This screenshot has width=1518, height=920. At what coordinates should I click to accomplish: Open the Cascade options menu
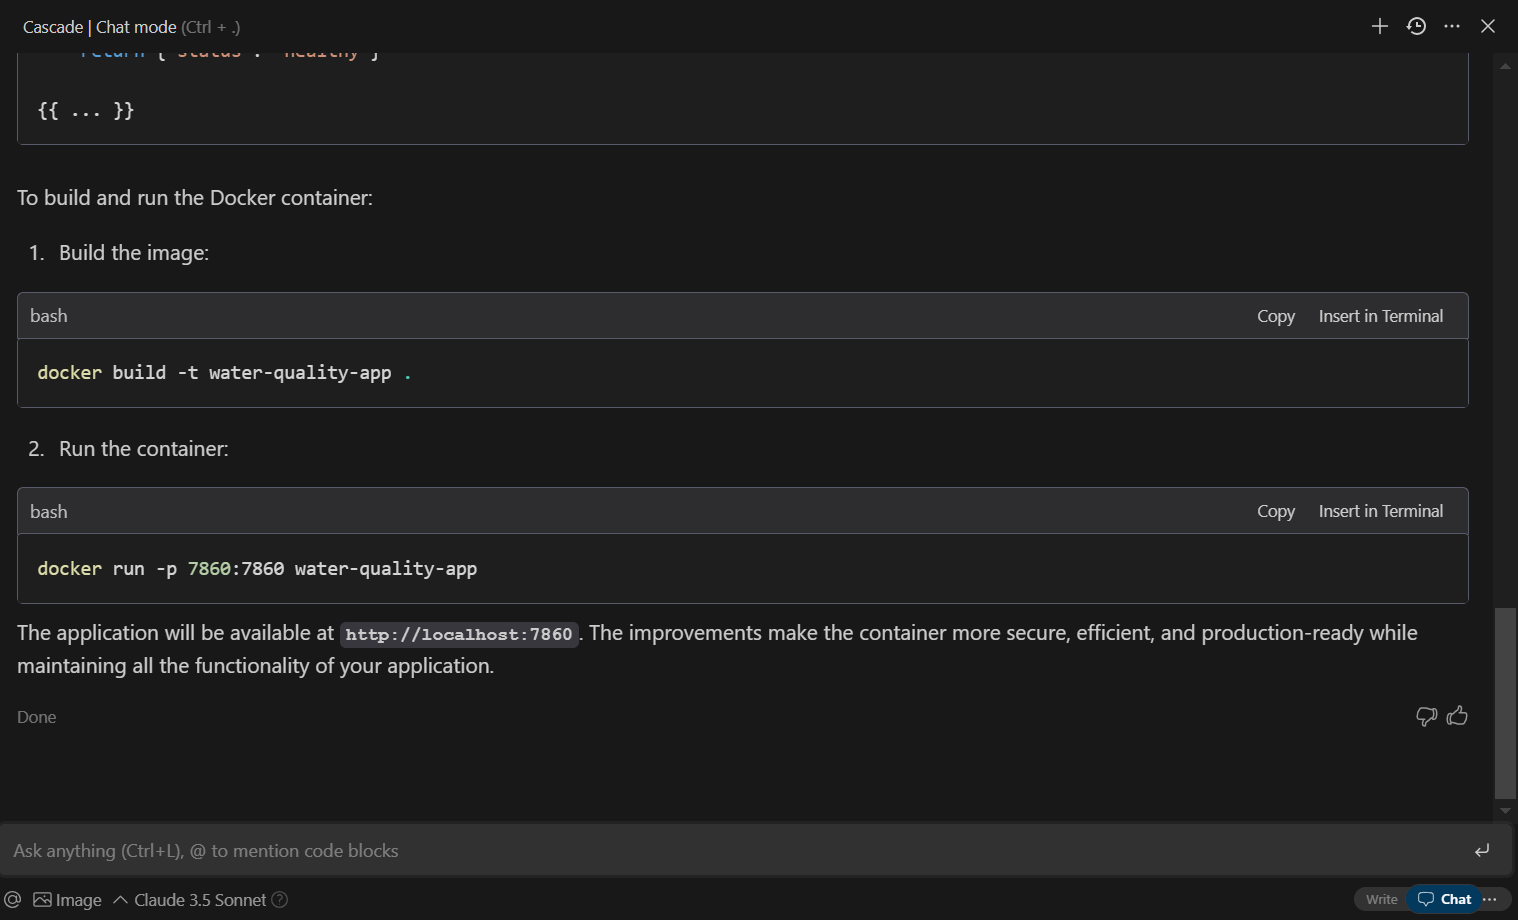[1452, 26]
